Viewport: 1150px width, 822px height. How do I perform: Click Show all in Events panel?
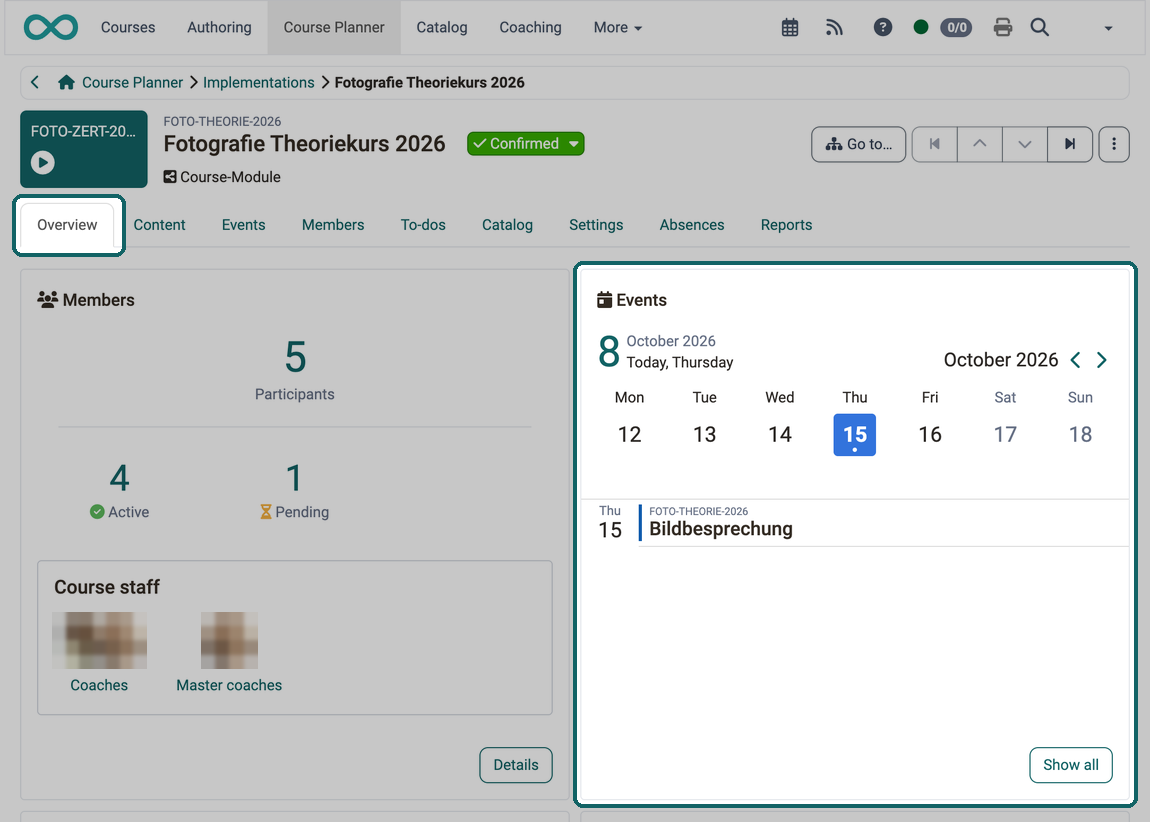point(1071,765)
